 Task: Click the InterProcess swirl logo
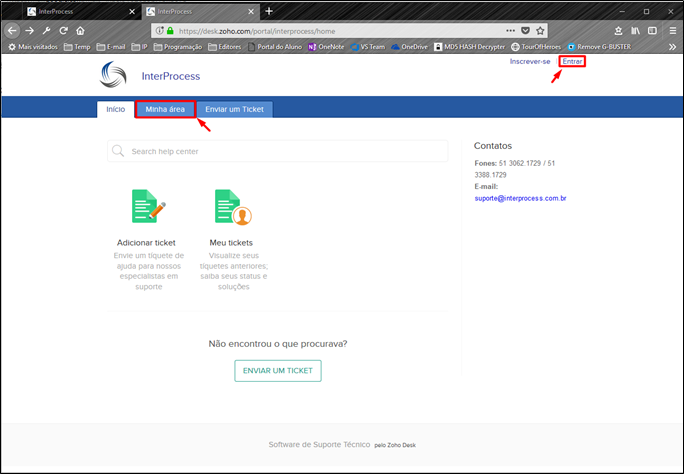[113, 75]
